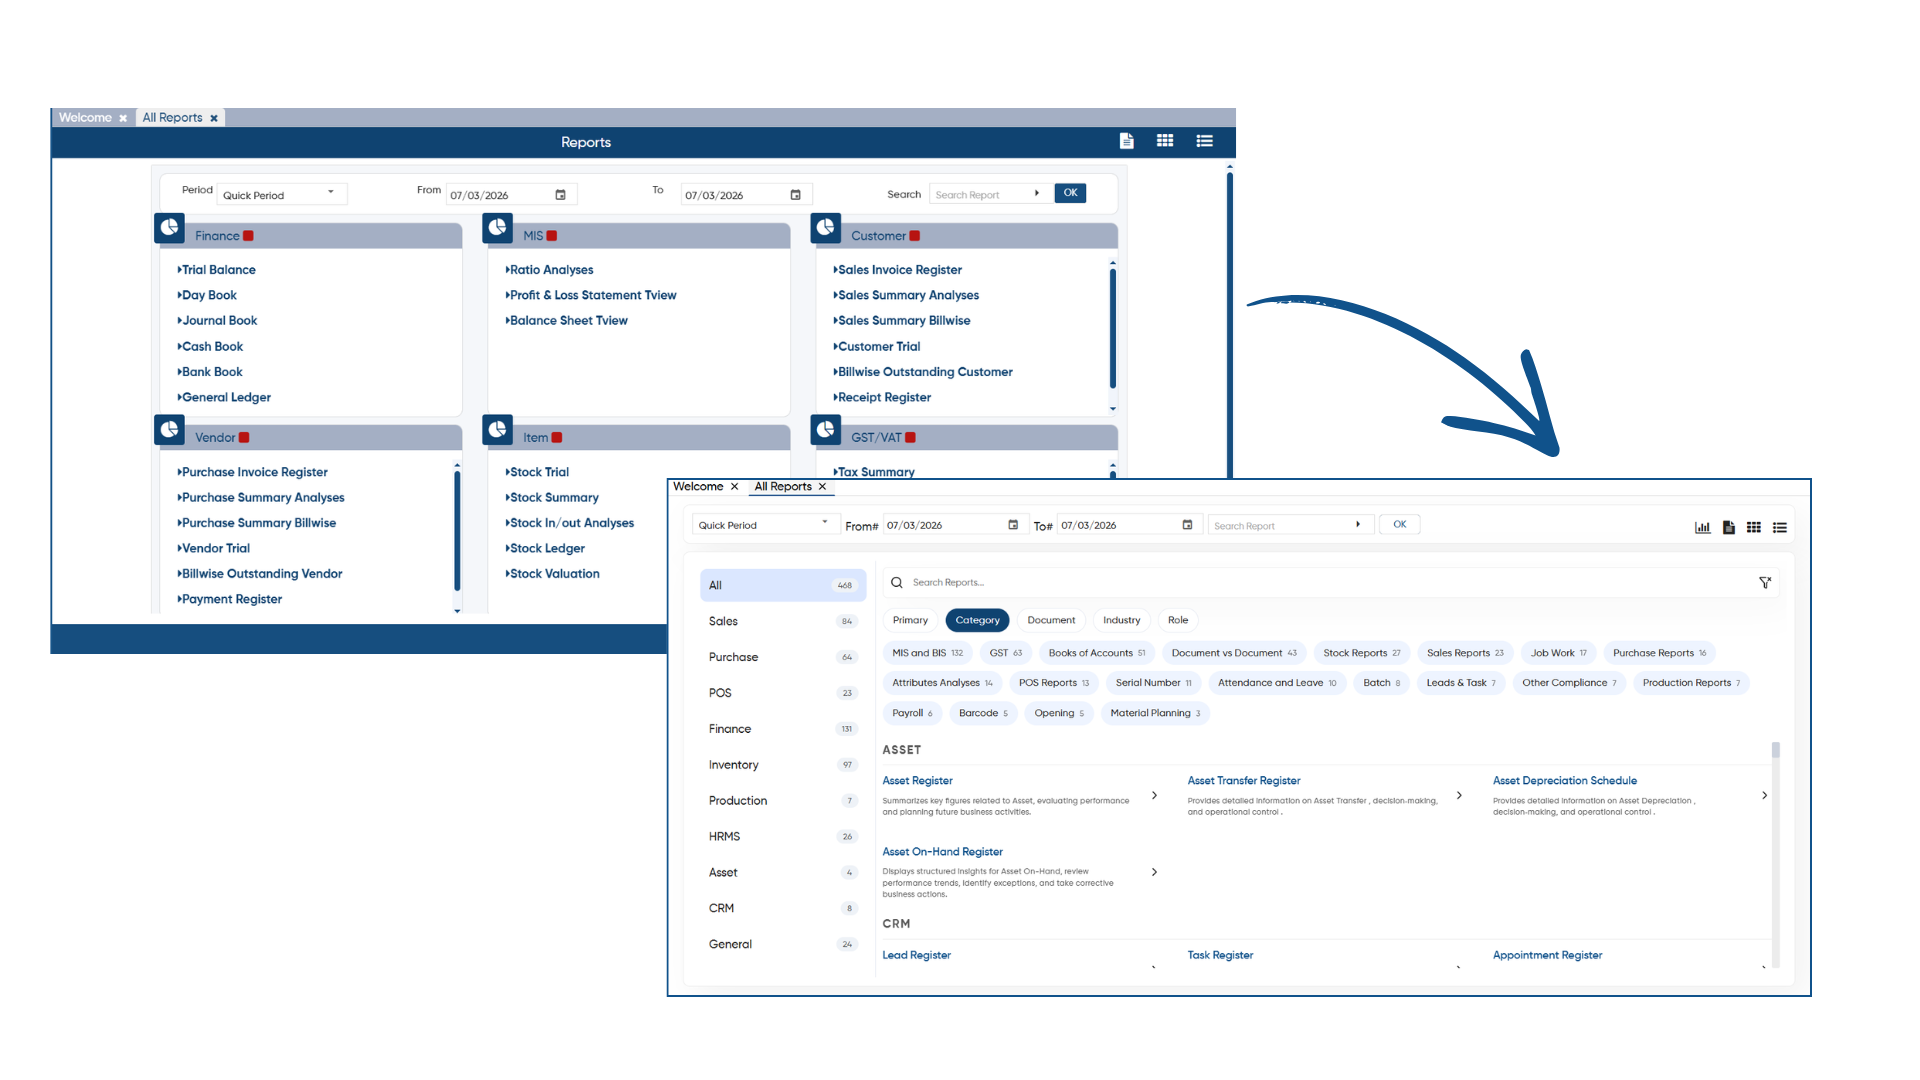This screenshot has width=1920, height=1080.
Task: Switch to list view in old Reports header
Action: click(1204, 141)
